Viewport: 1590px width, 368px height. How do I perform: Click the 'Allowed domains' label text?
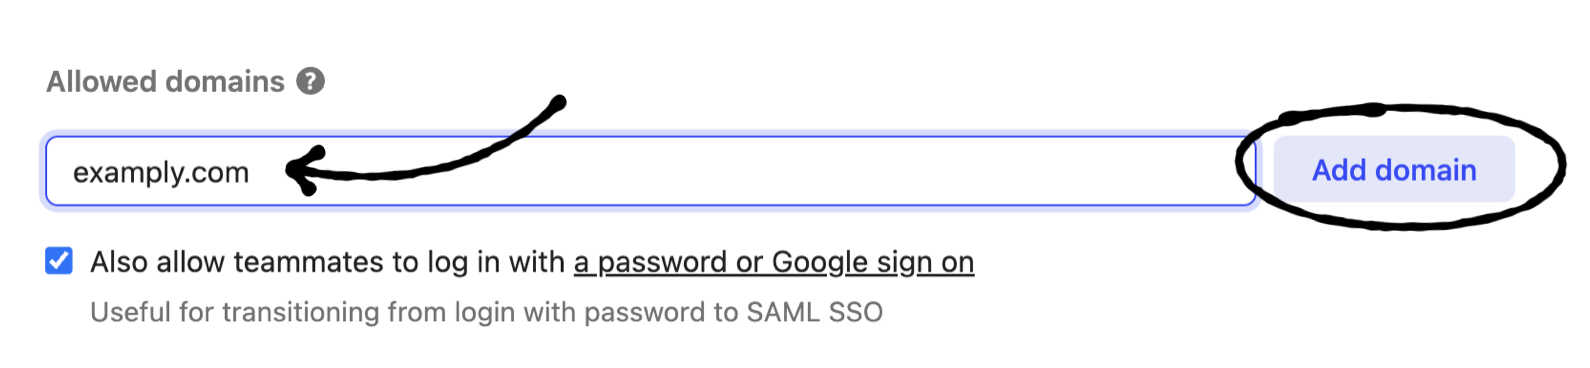point(166,81)
